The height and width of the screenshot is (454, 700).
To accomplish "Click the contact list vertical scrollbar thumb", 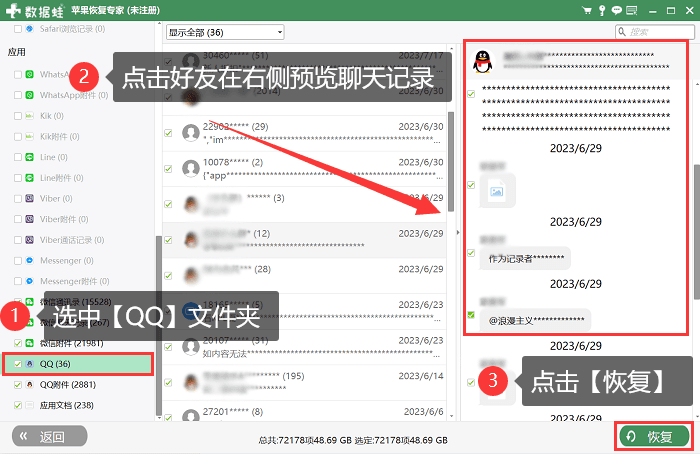I will click(x=451, y=162).
